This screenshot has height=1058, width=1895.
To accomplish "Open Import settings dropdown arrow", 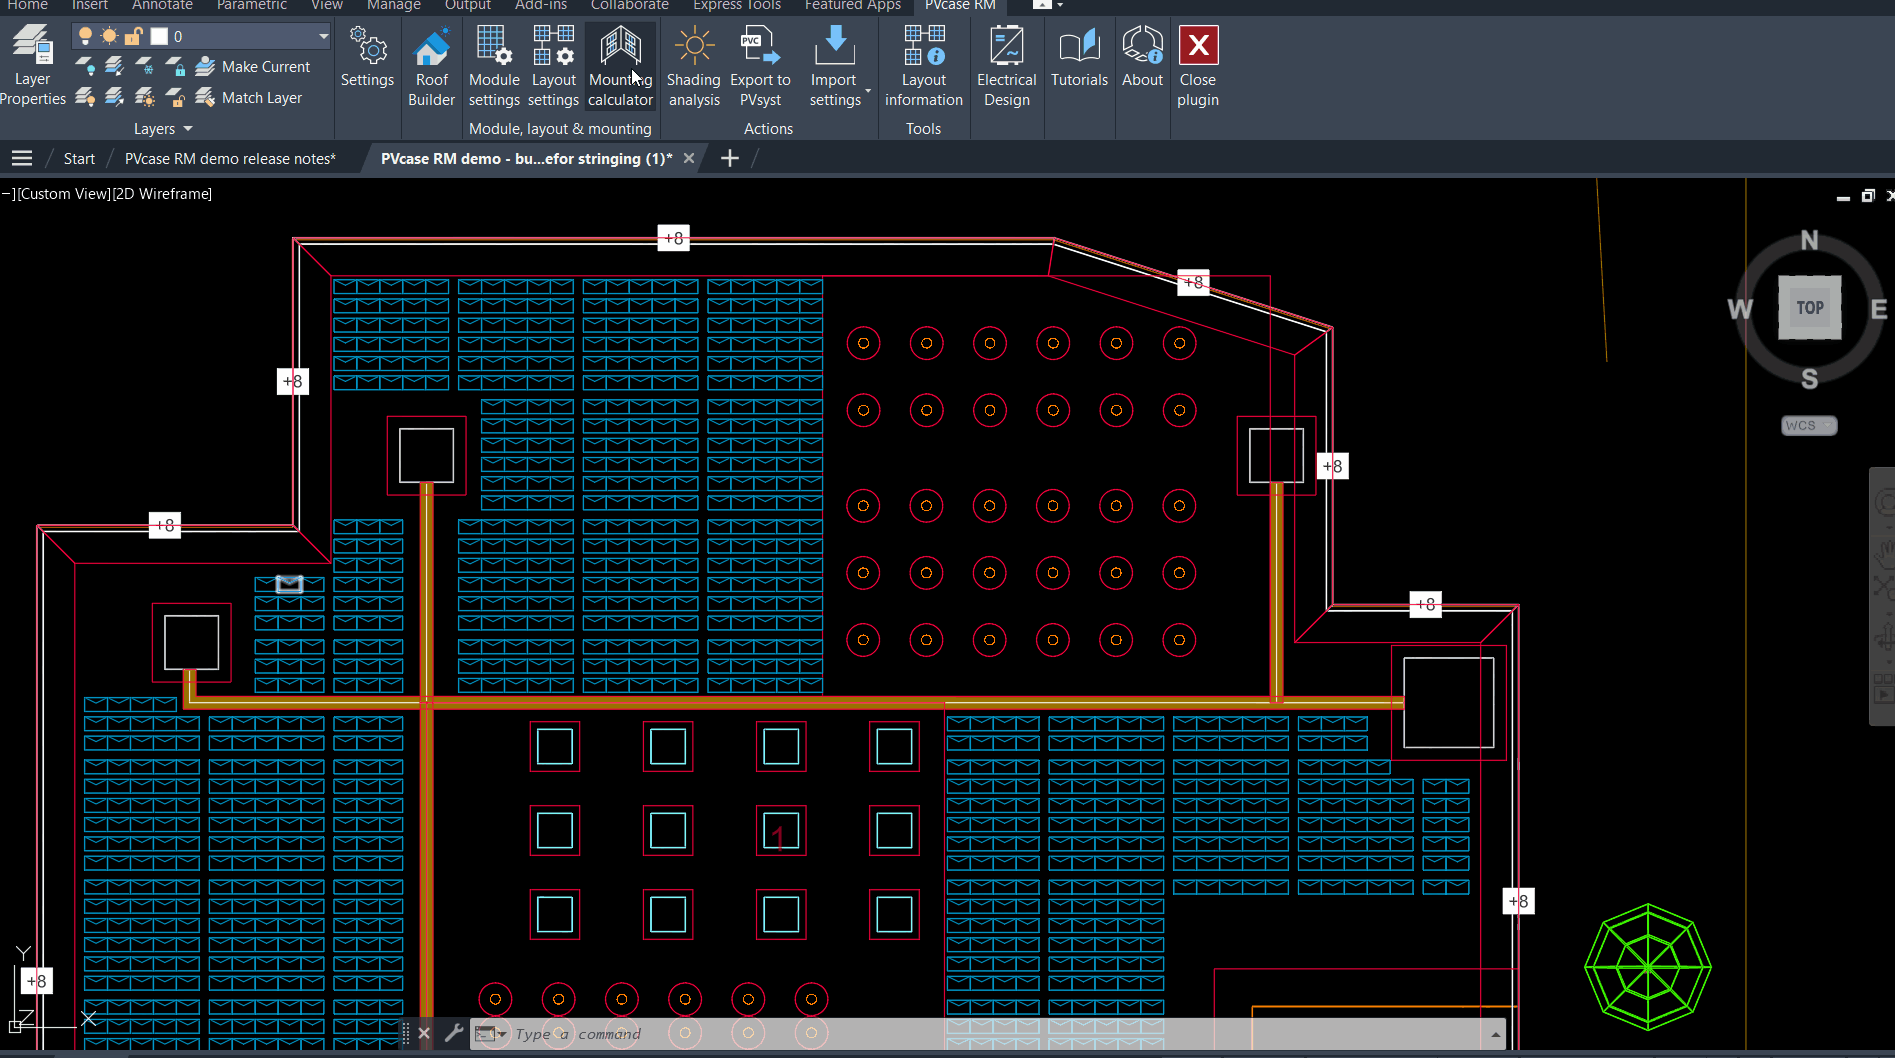I will coord(867,91).
